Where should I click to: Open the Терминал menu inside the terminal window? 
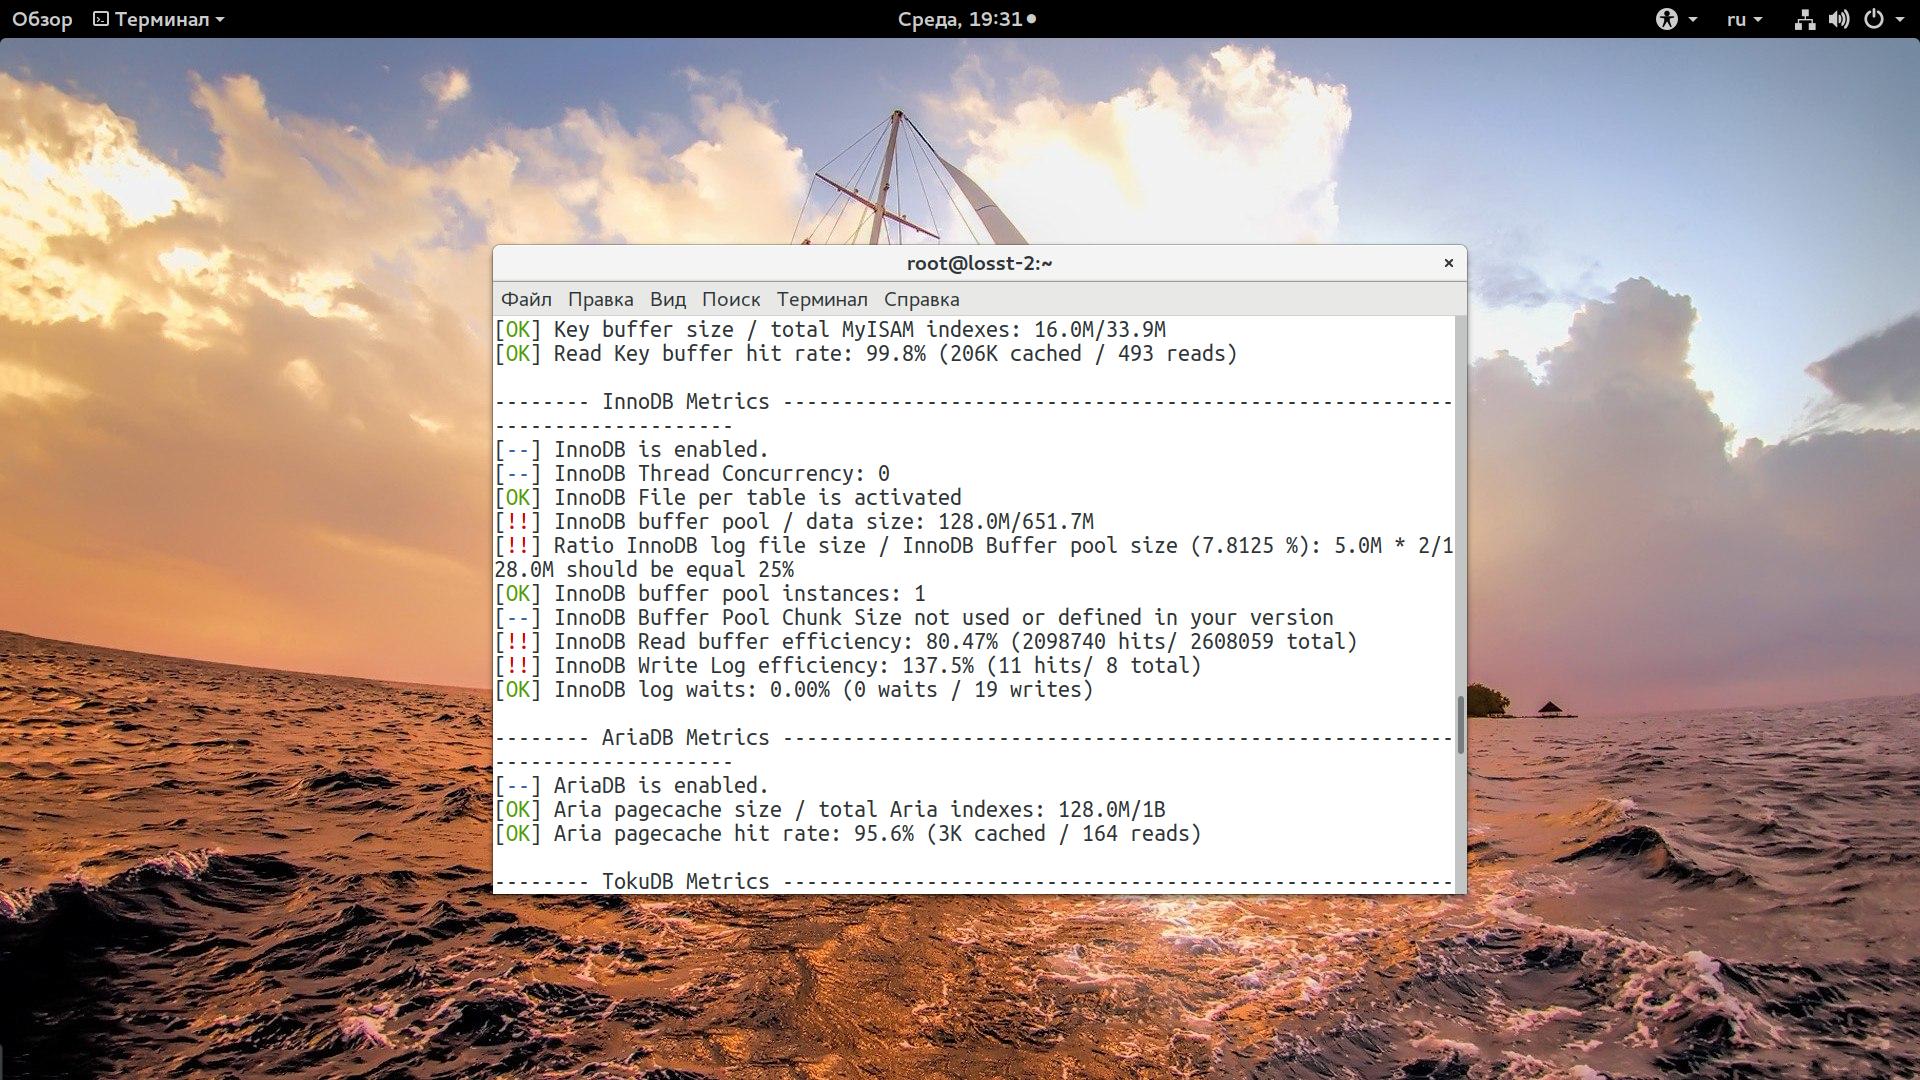pyautogui.click(x=822, y=299)
